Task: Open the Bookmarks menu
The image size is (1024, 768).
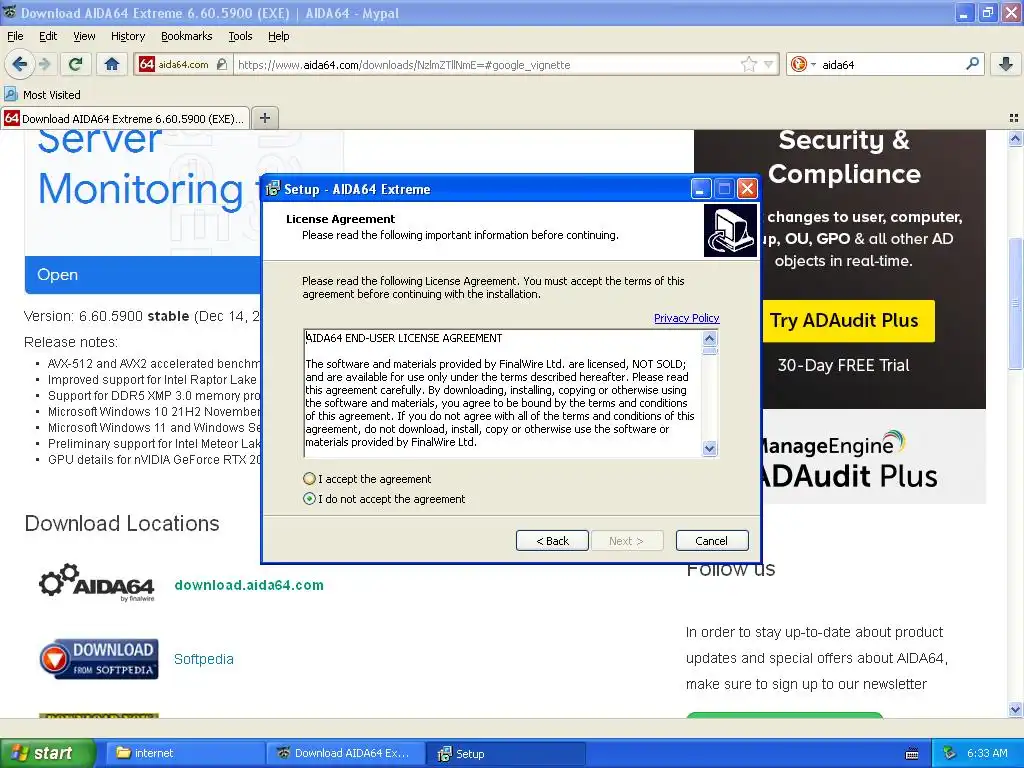Action: click(186, 36)
